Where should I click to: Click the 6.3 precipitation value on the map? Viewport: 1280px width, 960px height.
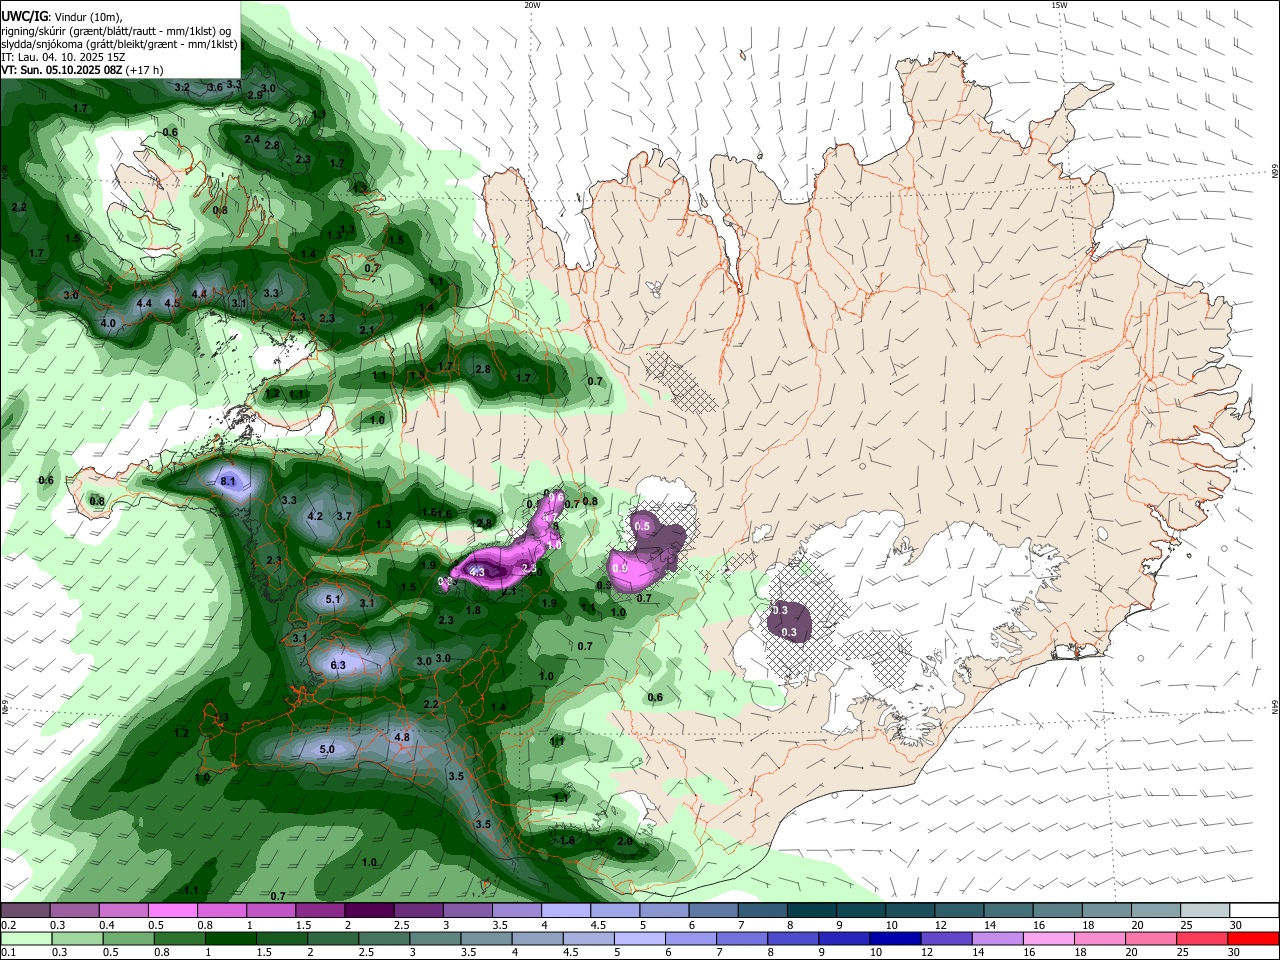tap(338, 665)
